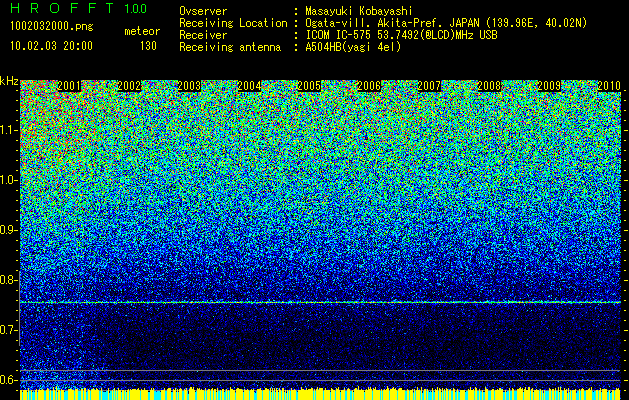This screenshot has height=400, width=629.
Task: Click the 1.0 kHz axis tick label
Action: (x=8, y=180)
